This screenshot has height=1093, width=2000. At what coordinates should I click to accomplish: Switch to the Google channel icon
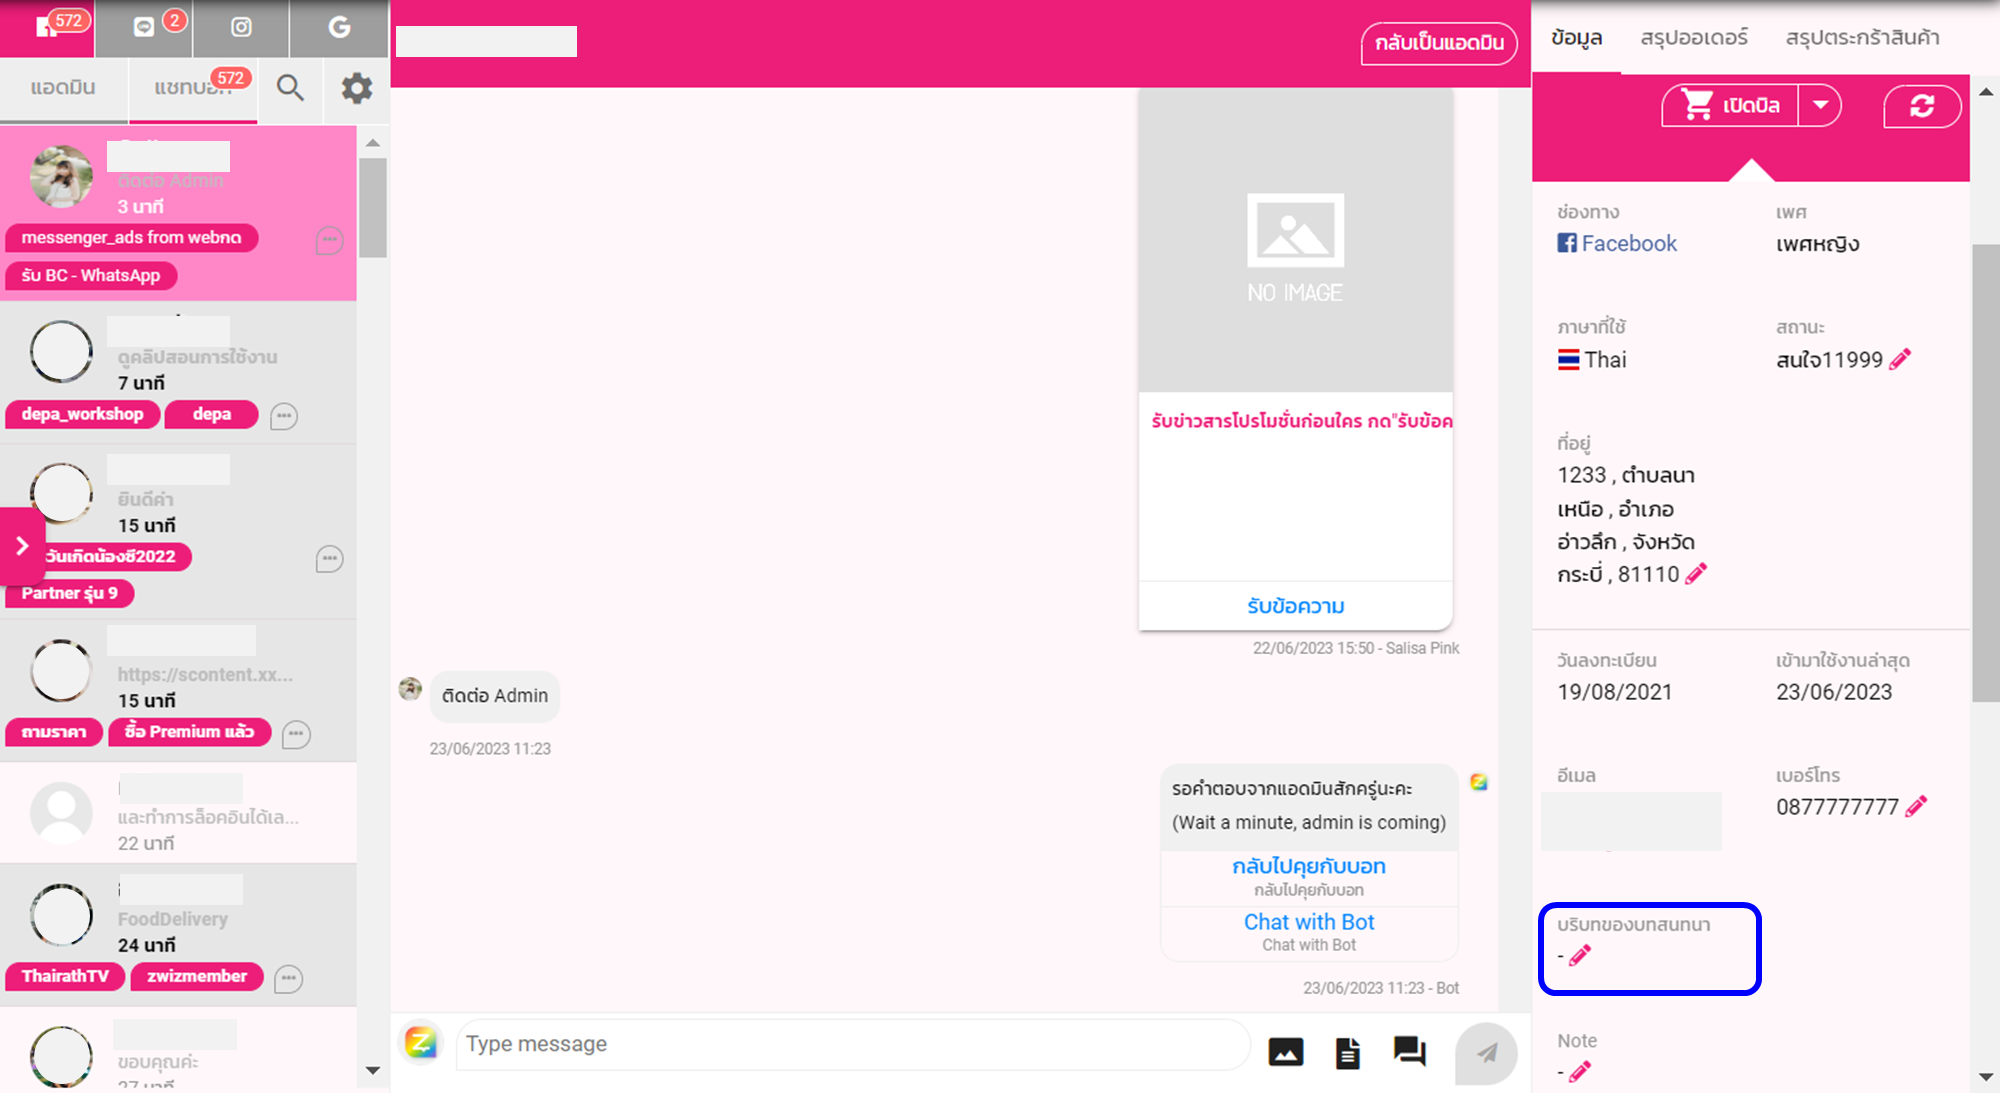coord(339,27)
